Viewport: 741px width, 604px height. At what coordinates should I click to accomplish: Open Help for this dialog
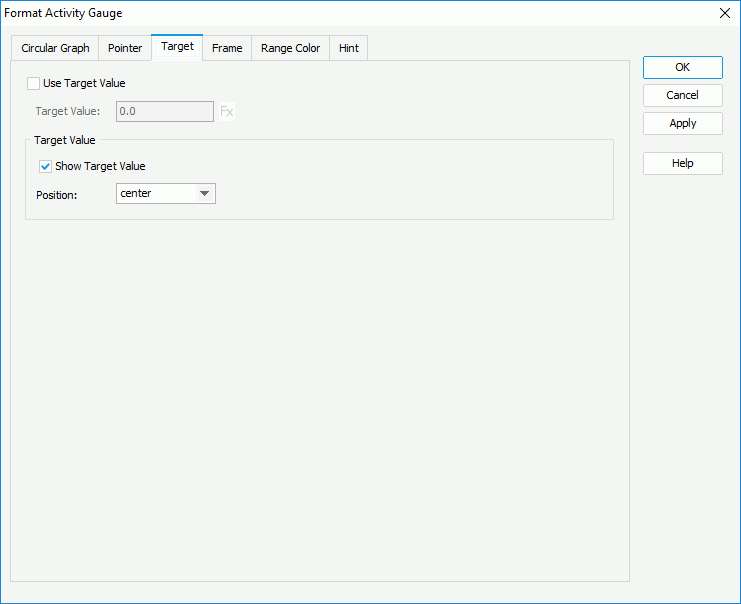click(x=682, y=164)
